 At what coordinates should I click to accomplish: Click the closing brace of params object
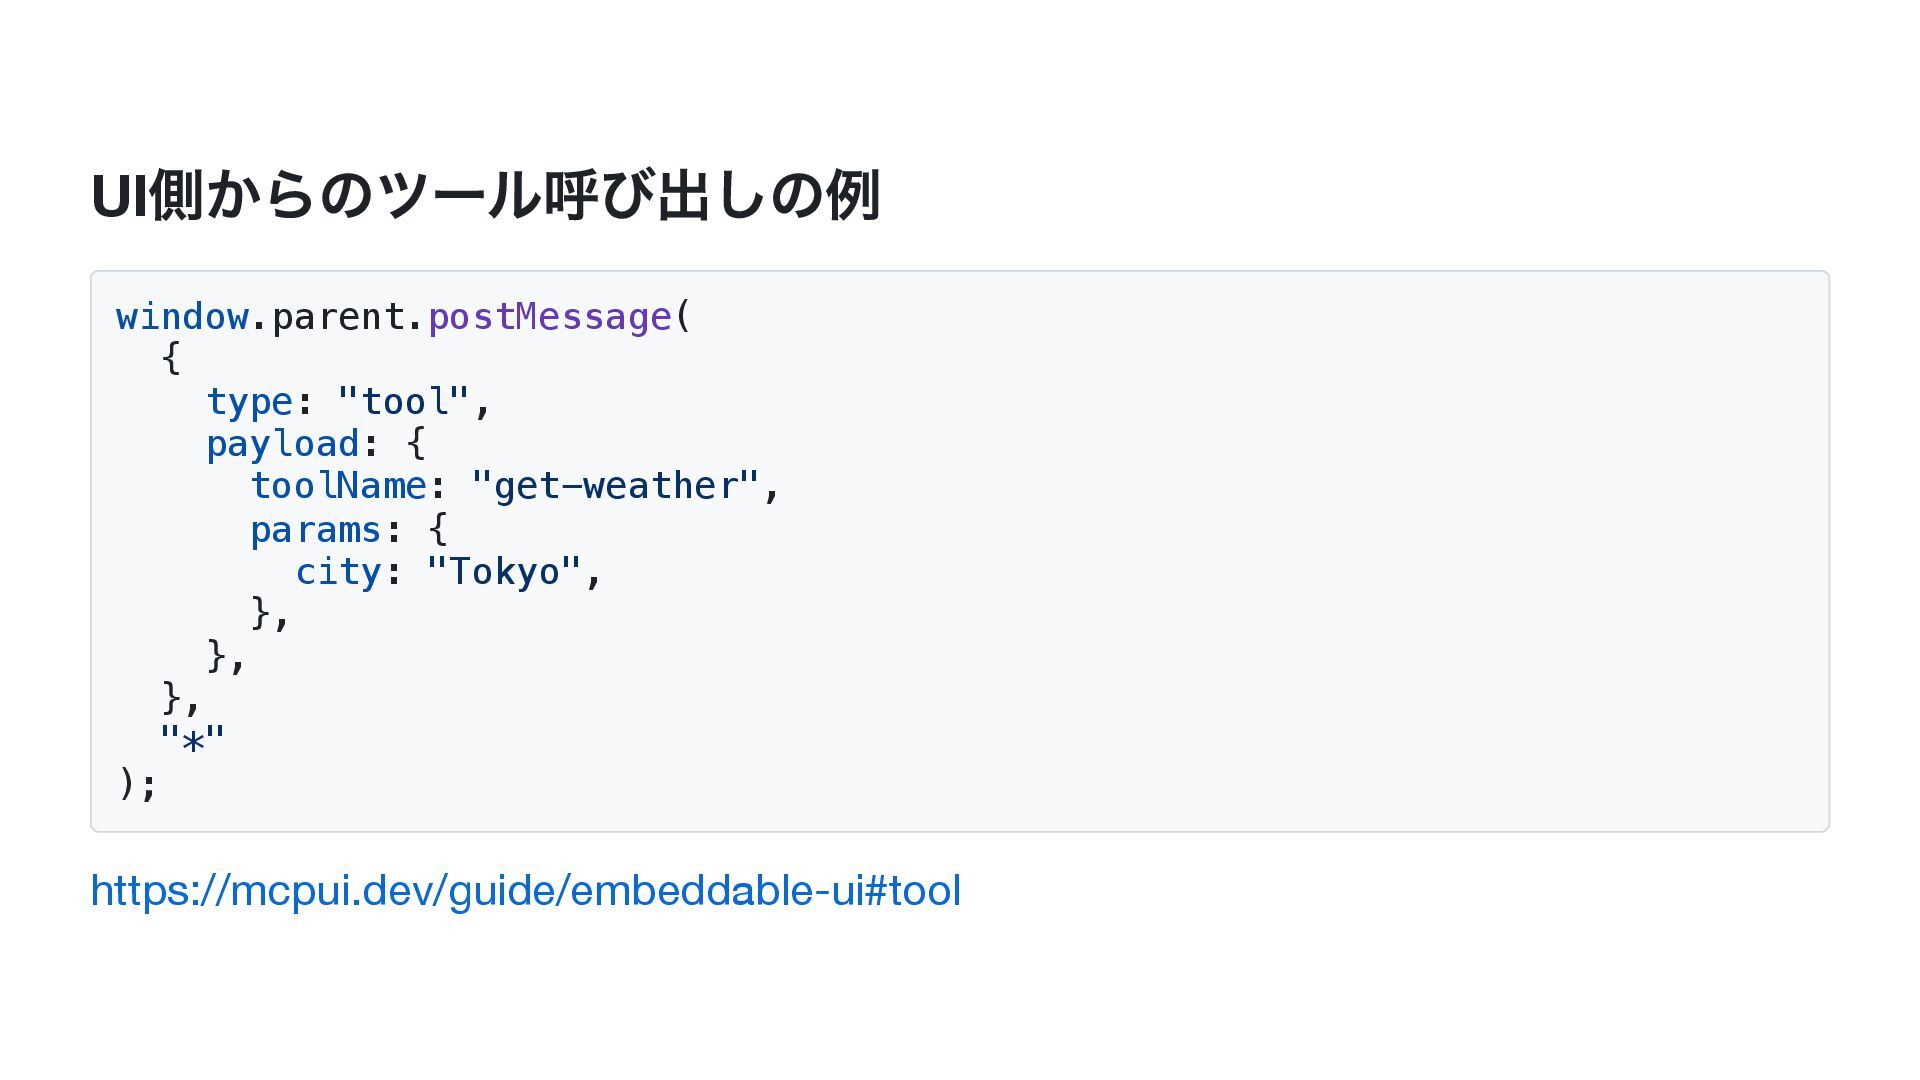point(261,613)
